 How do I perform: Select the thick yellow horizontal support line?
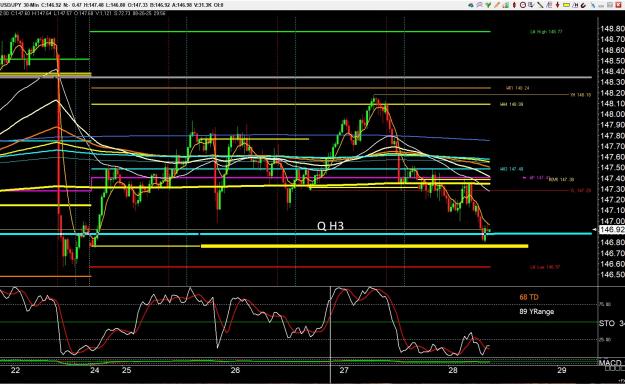[364, 246]
